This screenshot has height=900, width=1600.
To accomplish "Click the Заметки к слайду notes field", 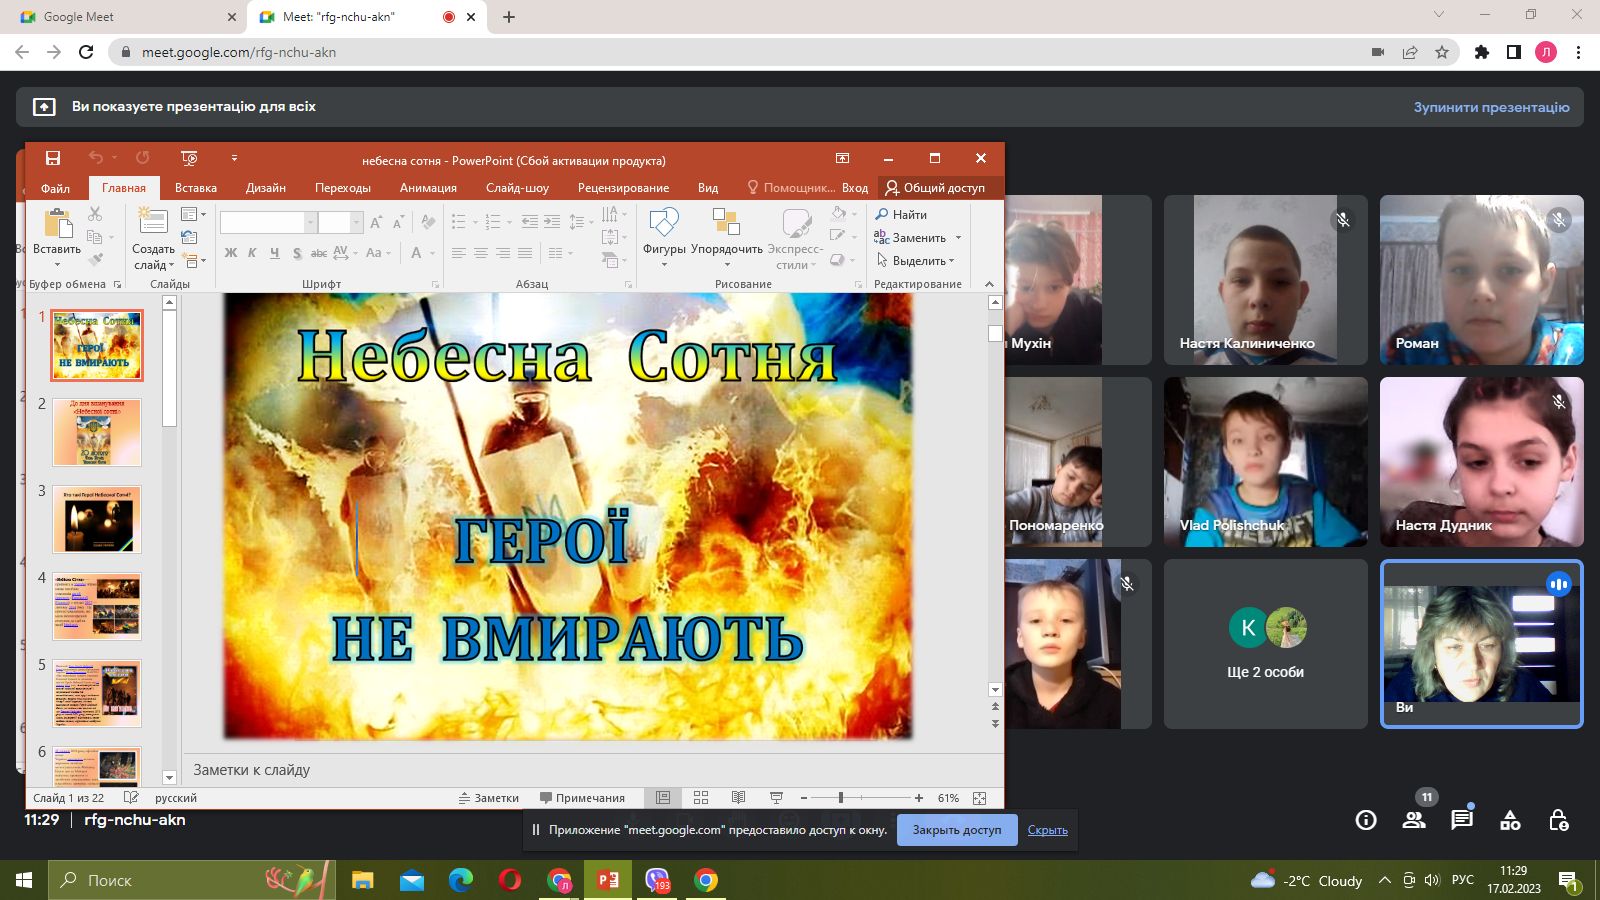I will tap(594, 770).
